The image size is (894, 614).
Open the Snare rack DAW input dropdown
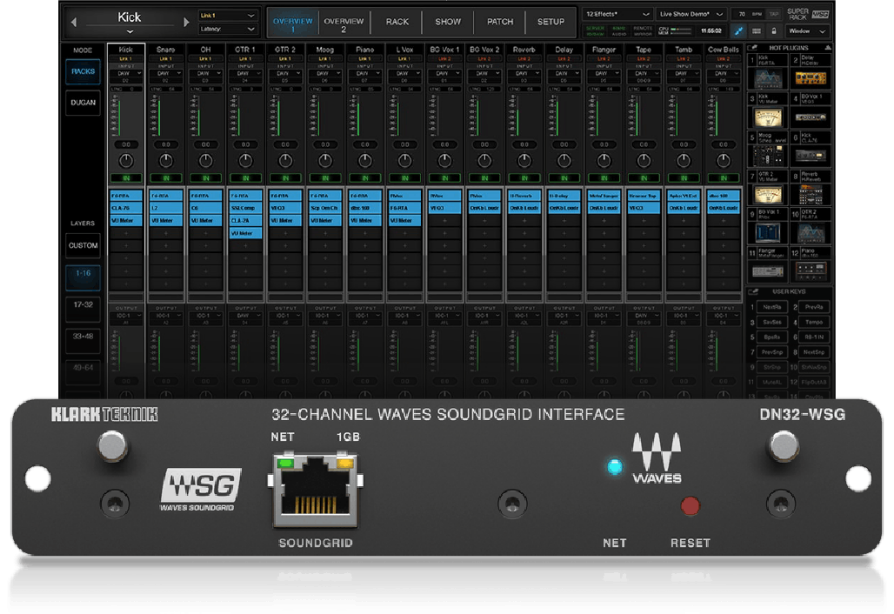[x=166, y=74]
